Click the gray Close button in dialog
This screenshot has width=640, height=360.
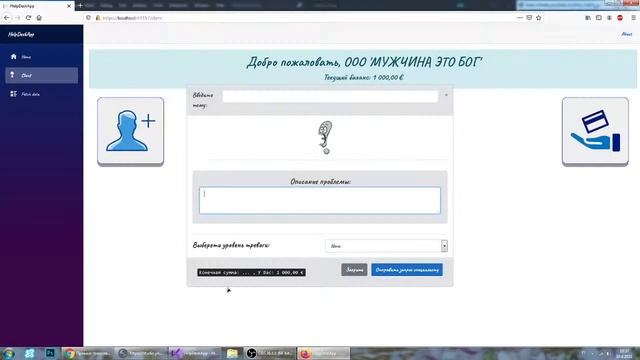click(354, 270)
